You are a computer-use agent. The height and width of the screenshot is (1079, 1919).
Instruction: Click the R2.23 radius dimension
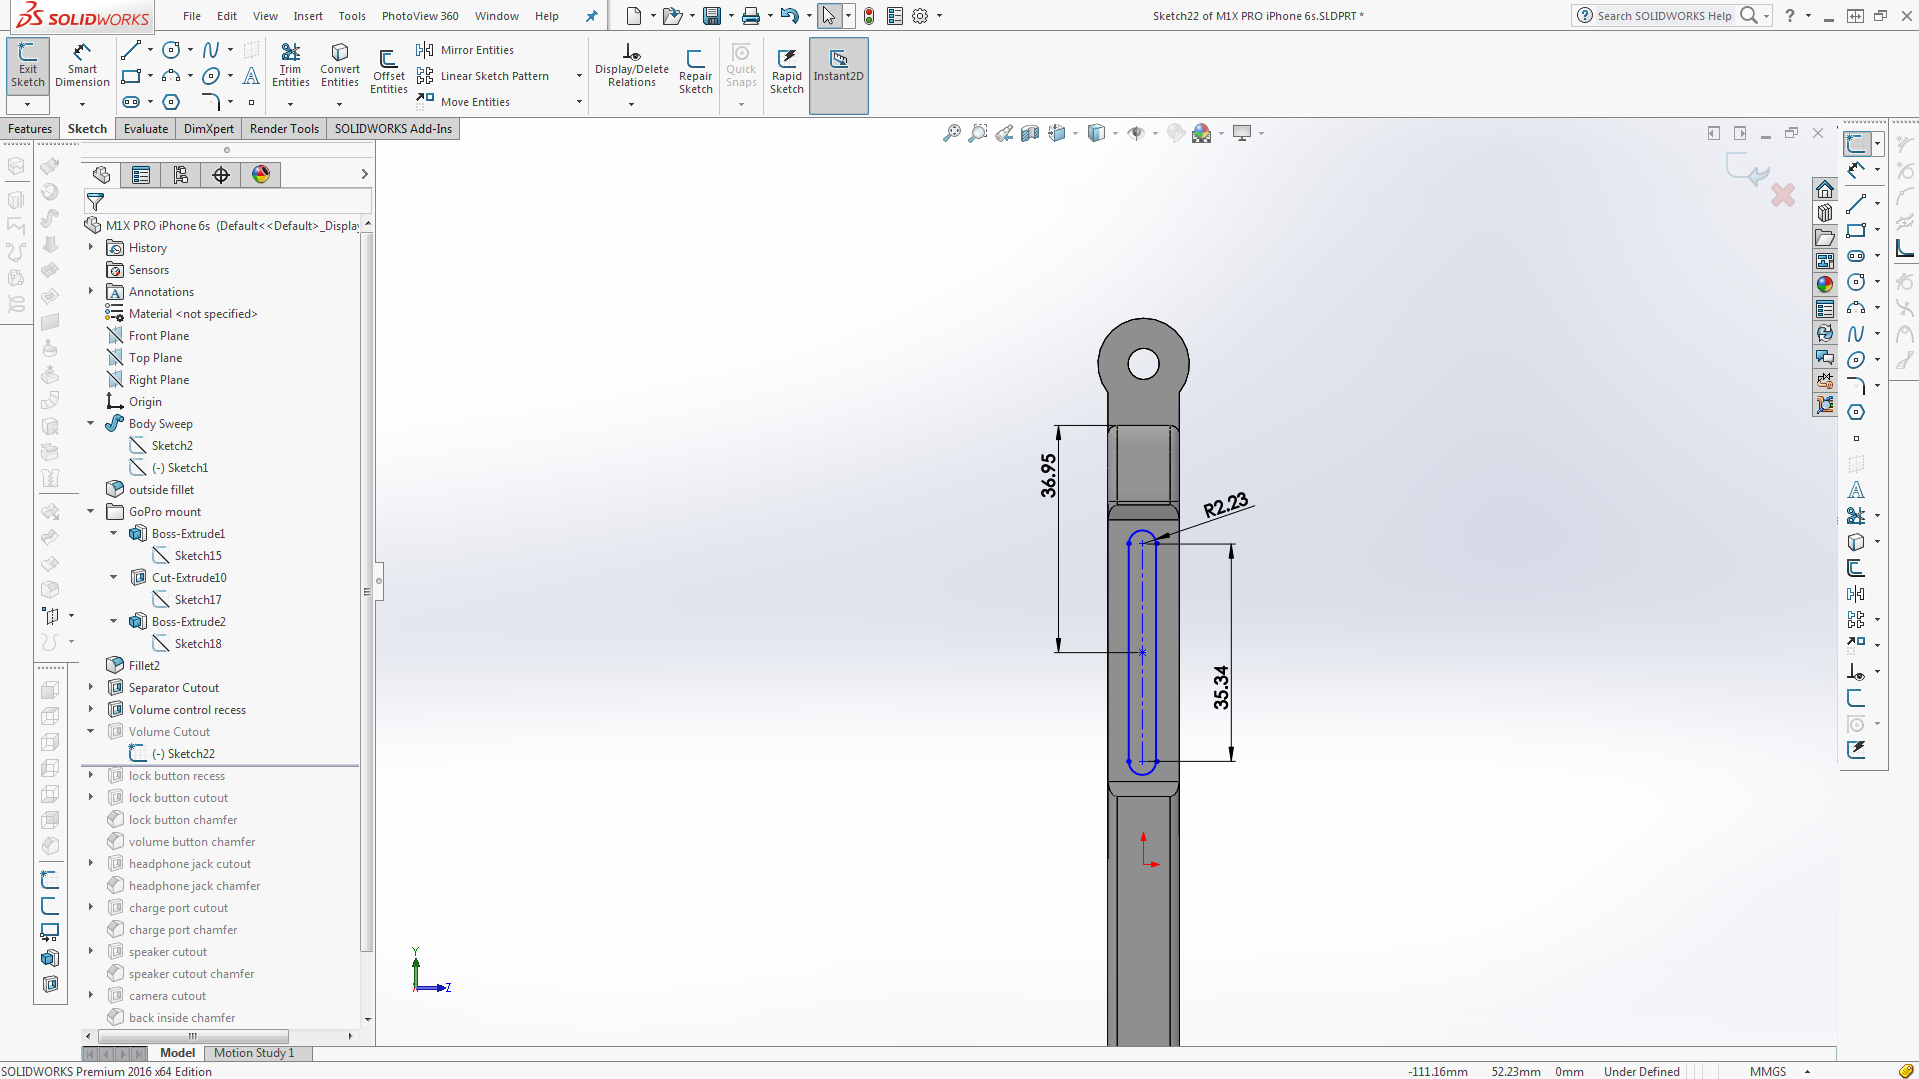pyautogui.click(x=1225, y=505)
